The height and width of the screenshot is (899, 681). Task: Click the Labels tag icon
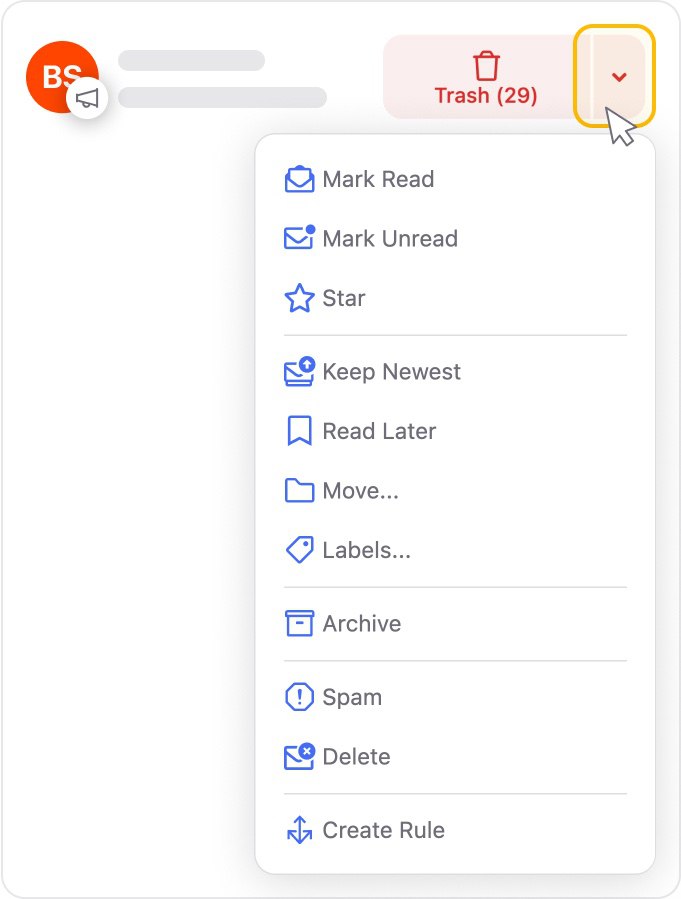[x=299, y=549]
